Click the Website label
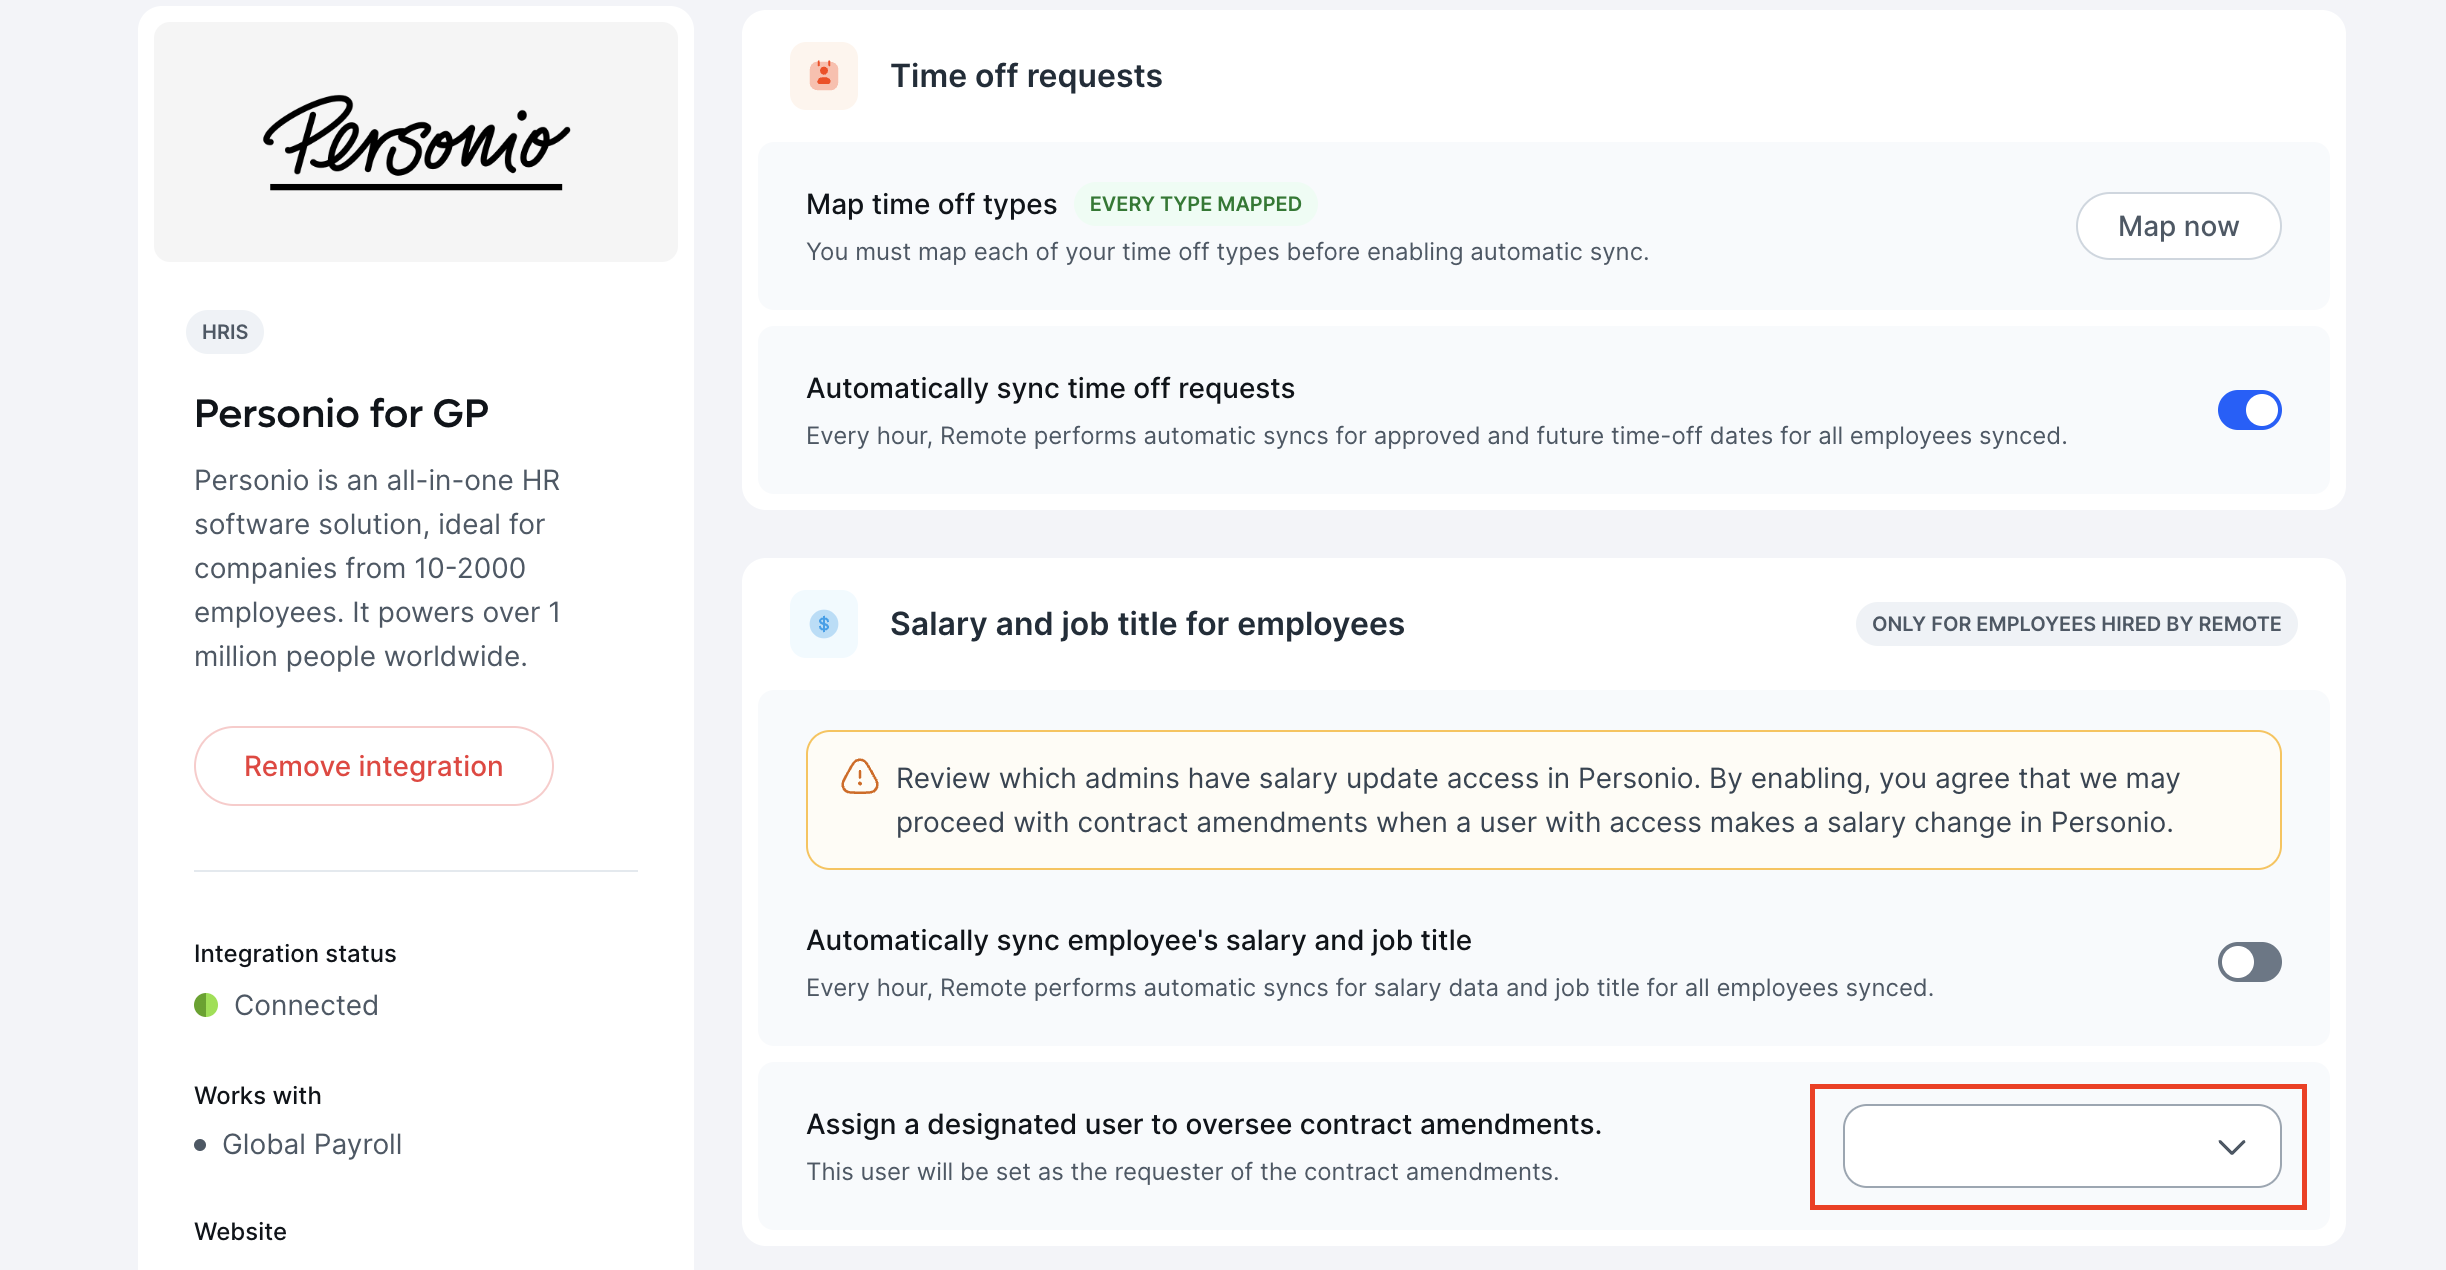Viewport: 2446px width, 1270px height. [240, 1232]
